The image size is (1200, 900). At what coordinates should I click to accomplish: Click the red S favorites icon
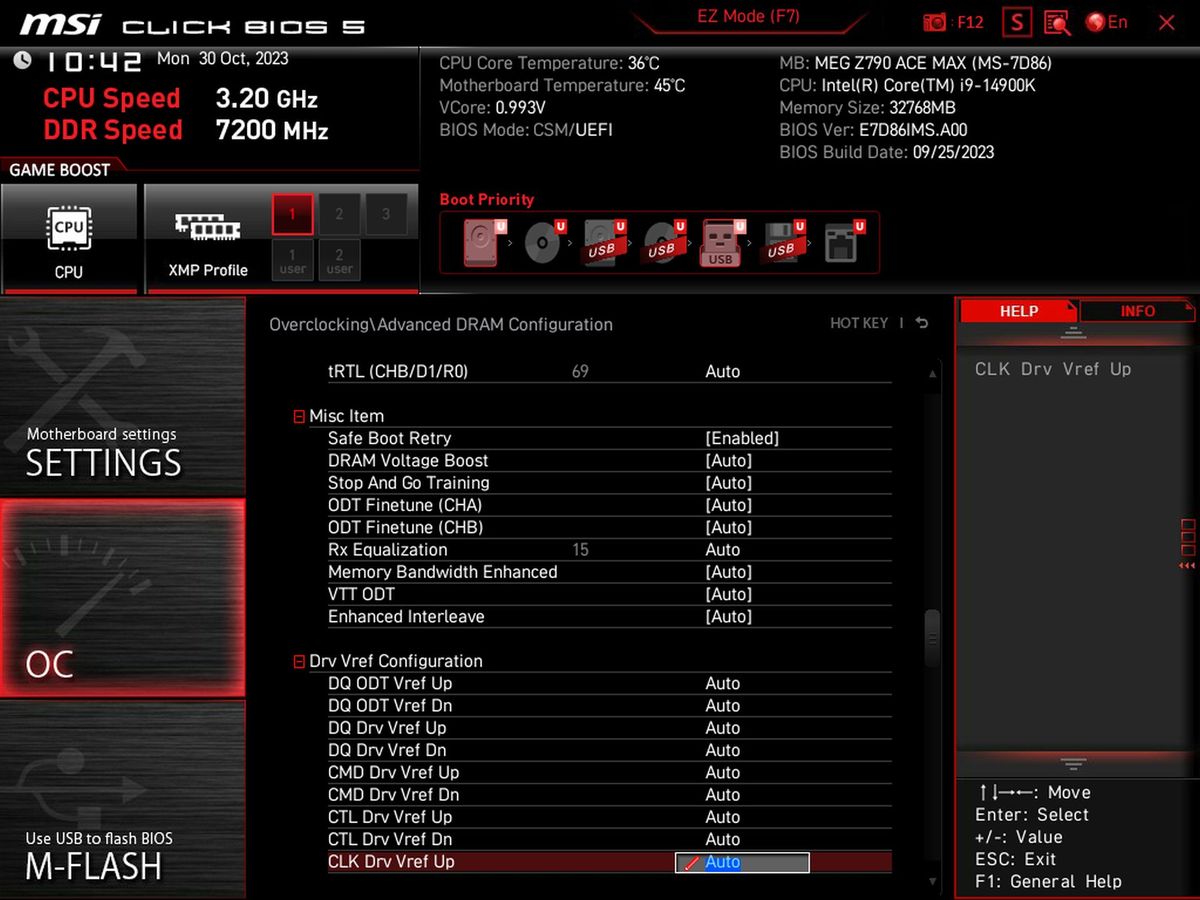tap(1017, 22)
